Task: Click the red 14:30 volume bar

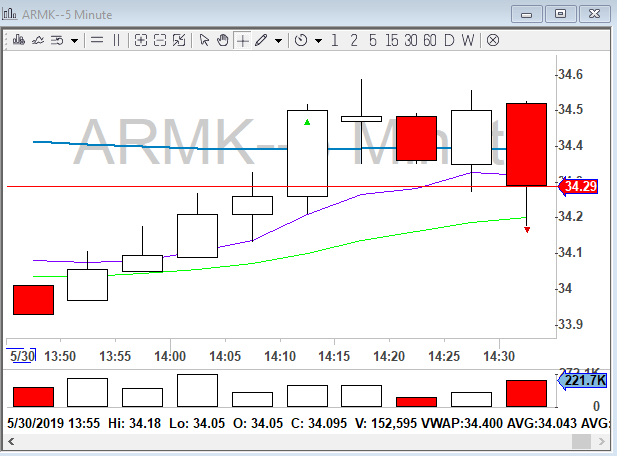Action: coord(526,393)
